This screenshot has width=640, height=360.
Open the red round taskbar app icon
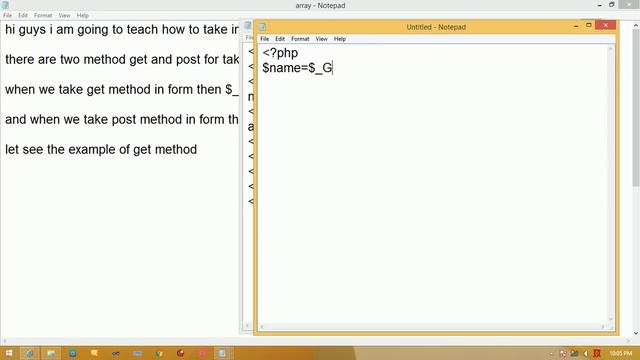[180, 353]
